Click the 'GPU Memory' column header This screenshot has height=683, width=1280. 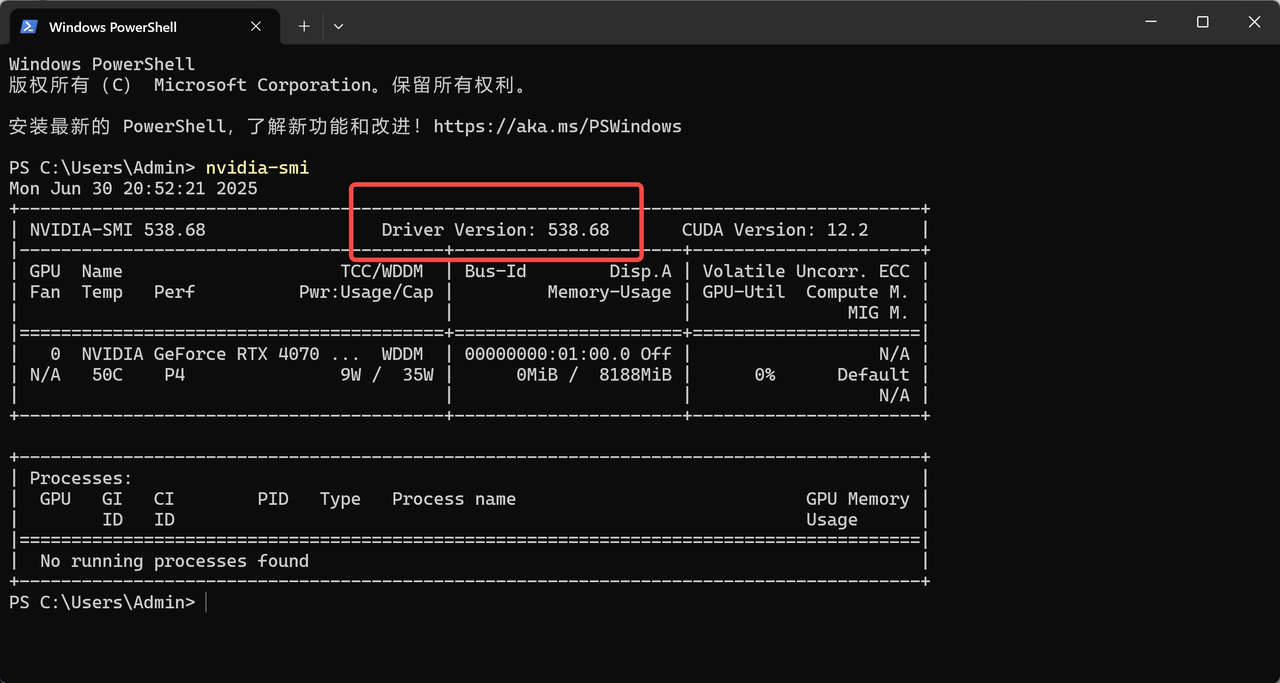click(x=858, y=499)
